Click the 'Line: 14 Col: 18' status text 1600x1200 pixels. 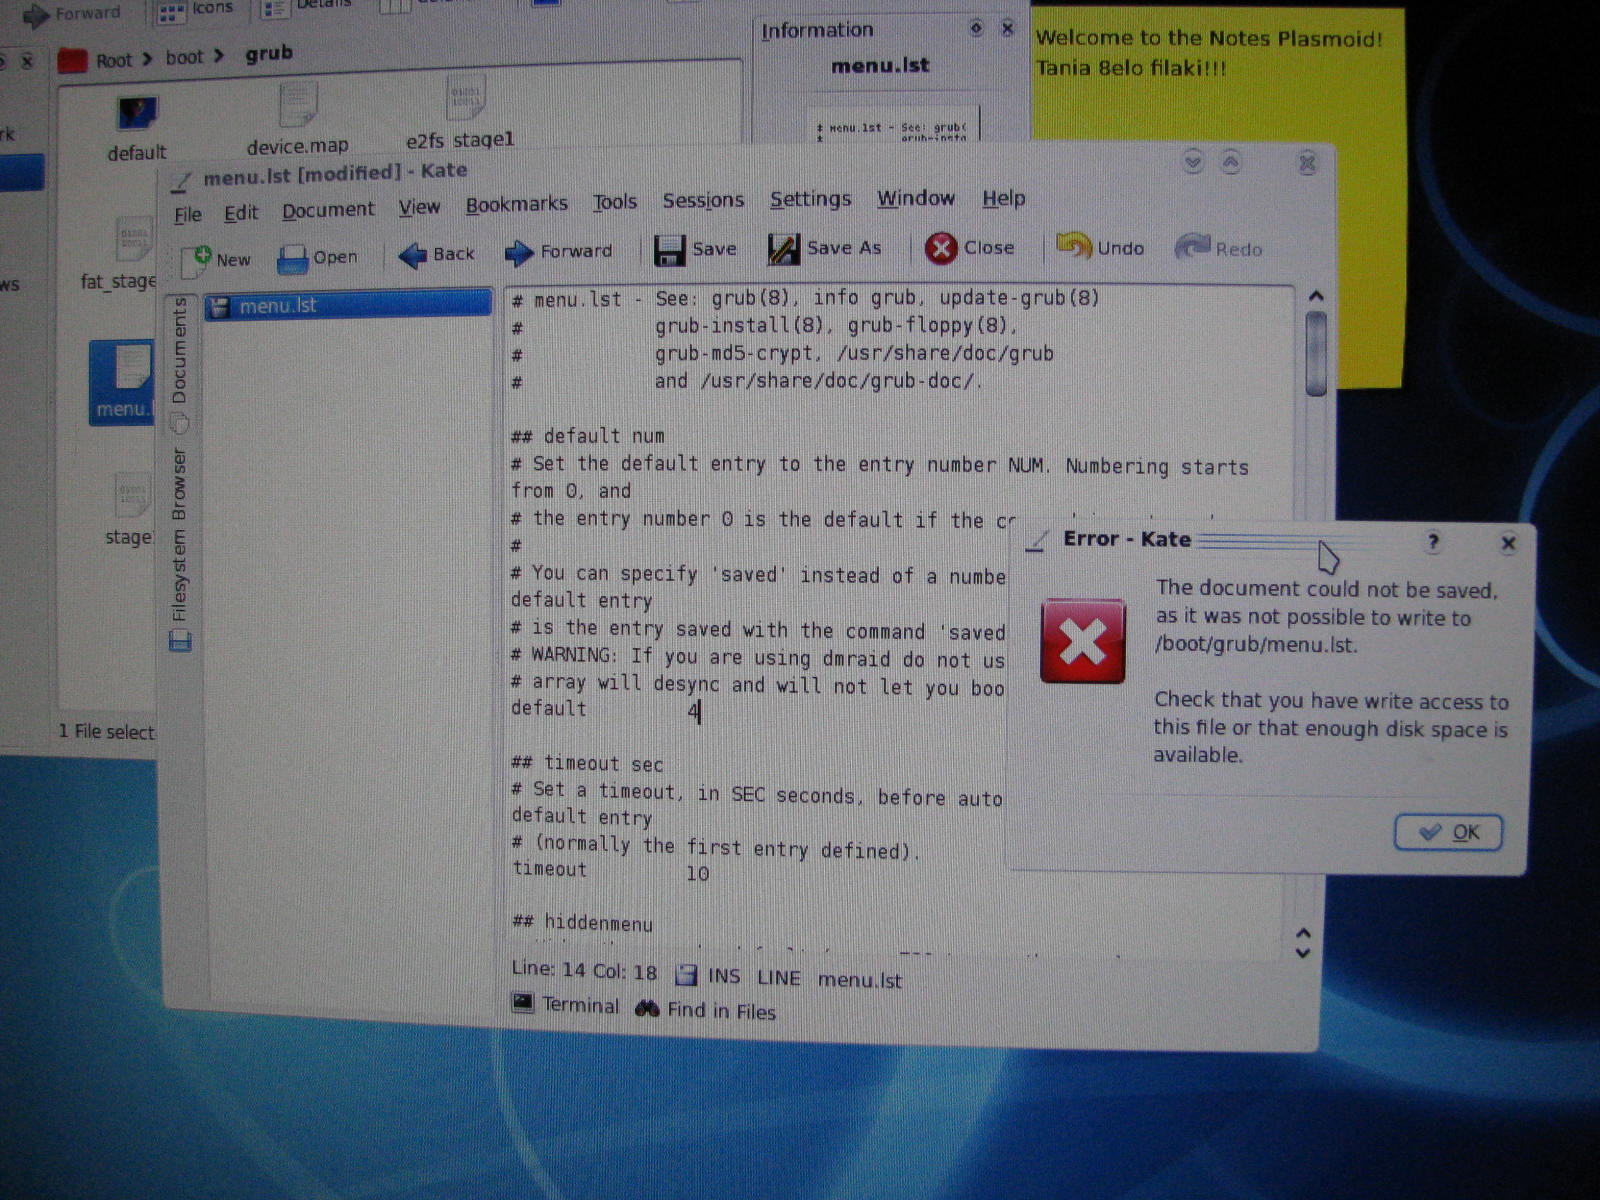pos(584,970)
